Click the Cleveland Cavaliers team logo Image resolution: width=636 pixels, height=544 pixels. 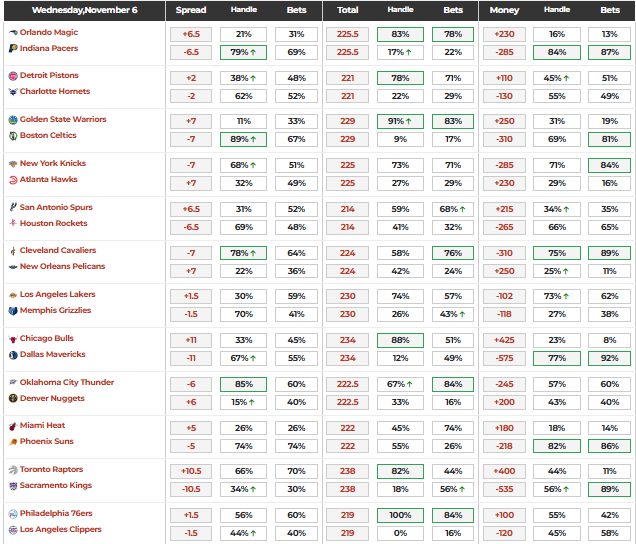pos(13,251)
